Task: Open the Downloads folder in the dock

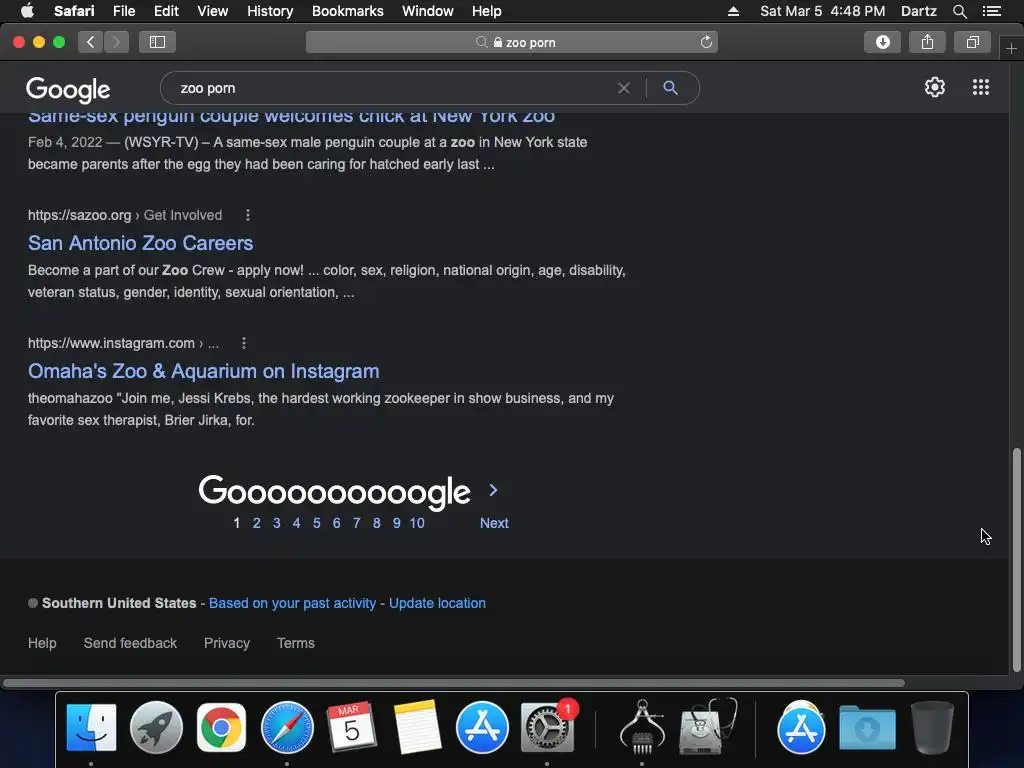Action: pos(867,728)
